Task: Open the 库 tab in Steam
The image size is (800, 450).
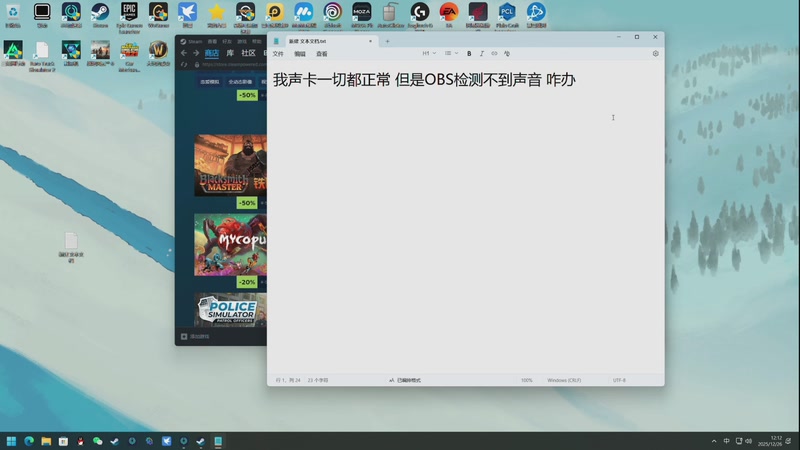Action: tap(230, 53)
